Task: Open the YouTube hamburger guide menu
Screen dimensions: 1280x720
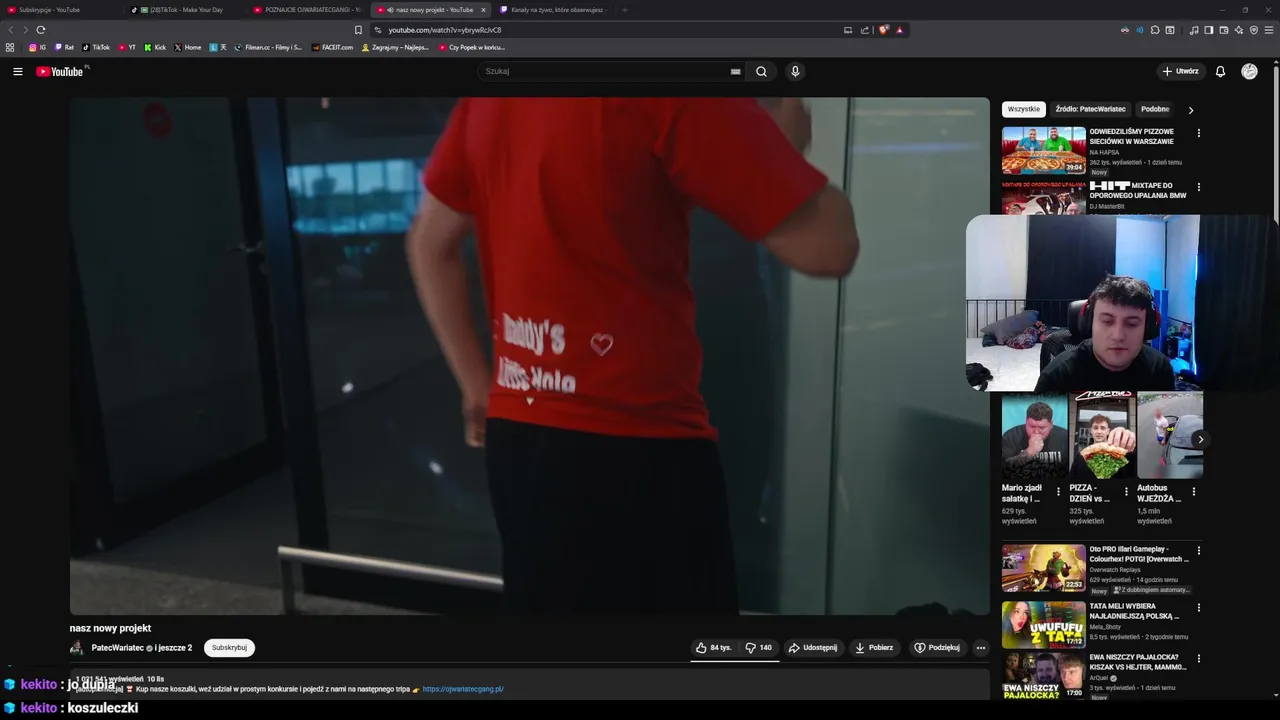Action: click(17, 72)
